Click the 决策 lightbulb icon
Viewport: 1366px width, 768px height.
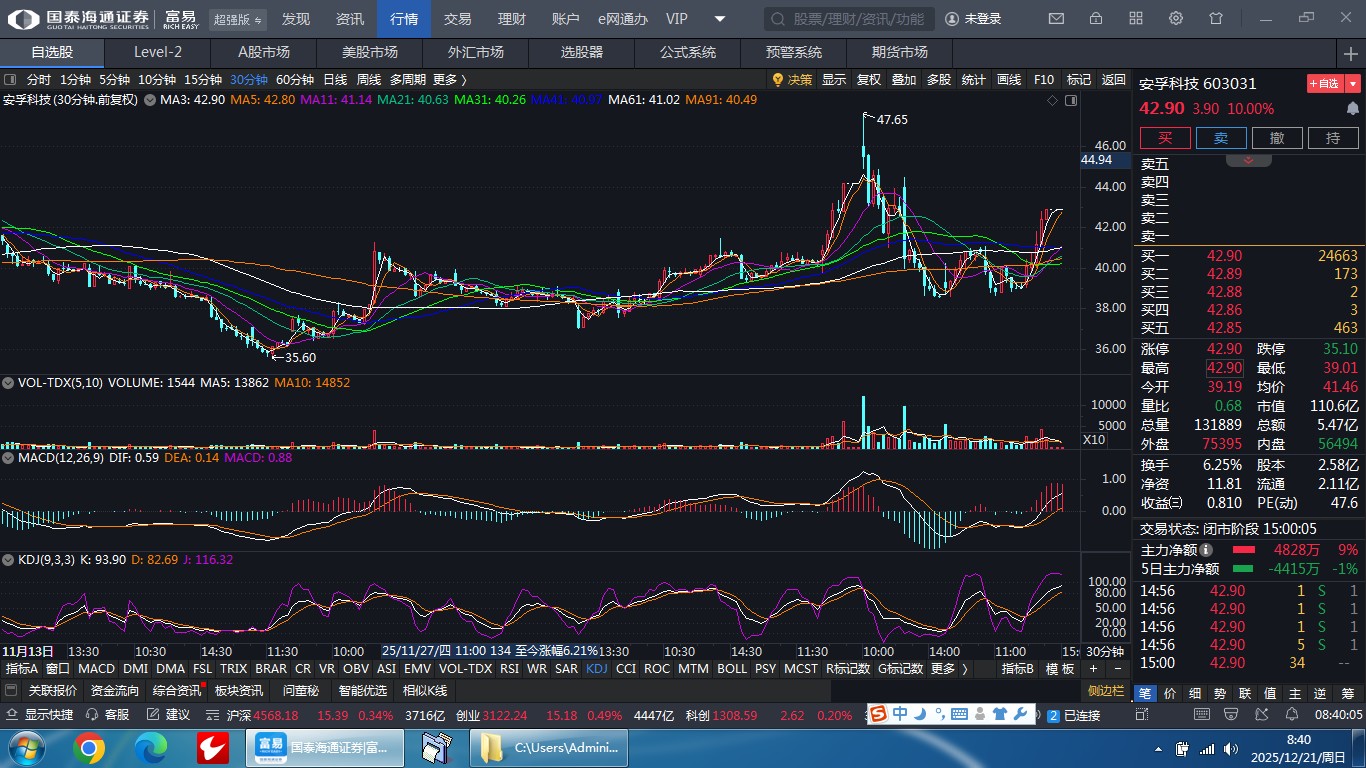pyautogui.click(x=778, y=80)
